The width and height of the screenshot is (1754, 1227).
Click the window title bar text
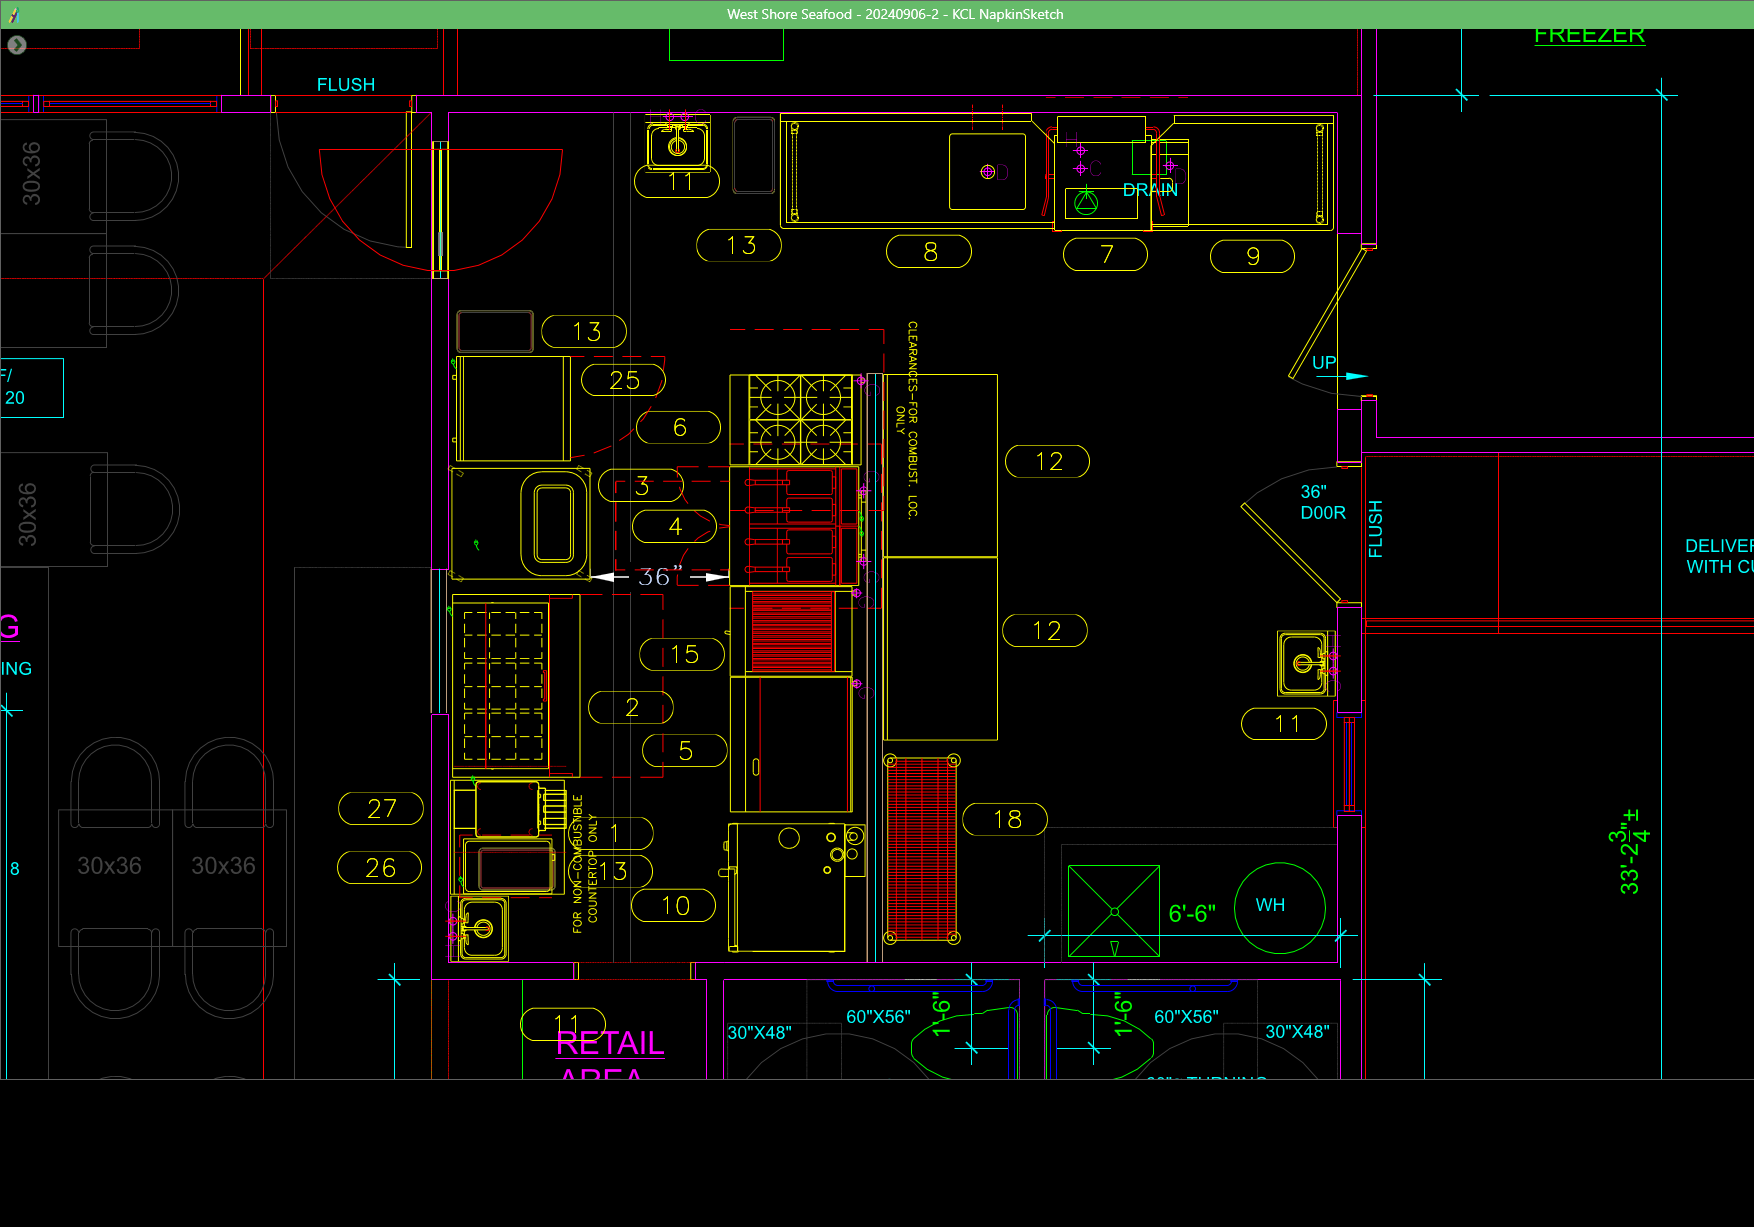pyautogui.click(x=894, y=14)
